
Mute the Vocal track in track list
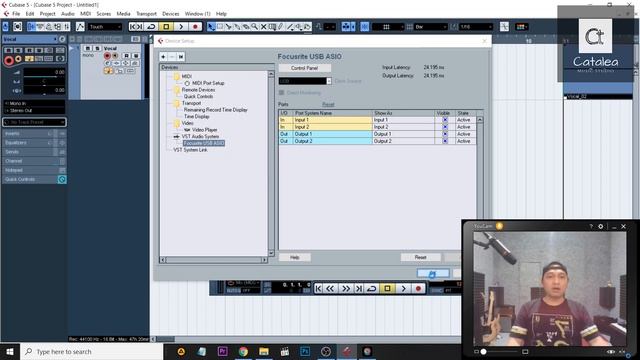(x=87, y=48)
